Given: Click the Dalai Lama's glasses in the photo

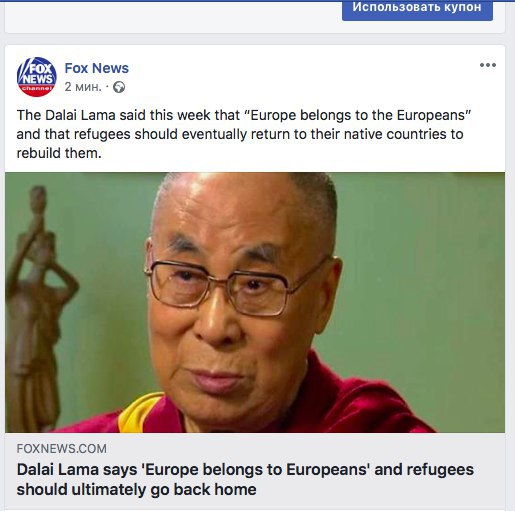Looking at the screenshot, I should (x=237, y=288).
